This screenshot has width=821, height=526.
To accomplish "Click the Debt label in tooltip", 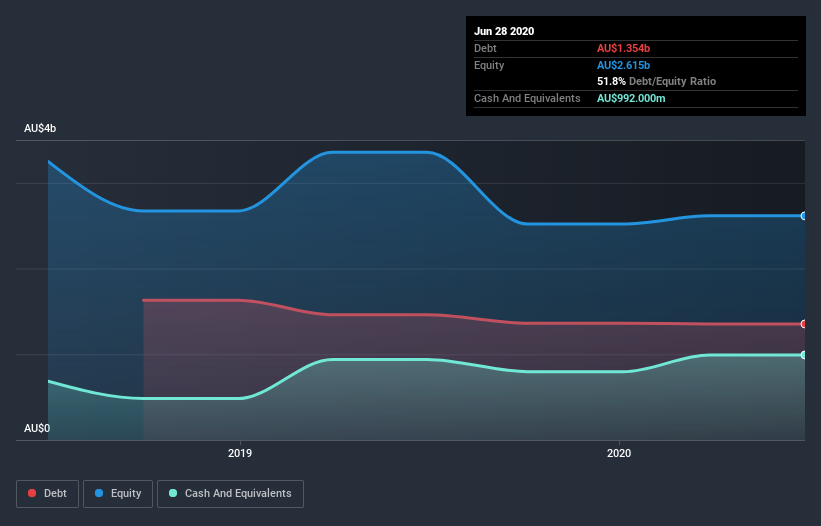I will [x=485, y=48].
